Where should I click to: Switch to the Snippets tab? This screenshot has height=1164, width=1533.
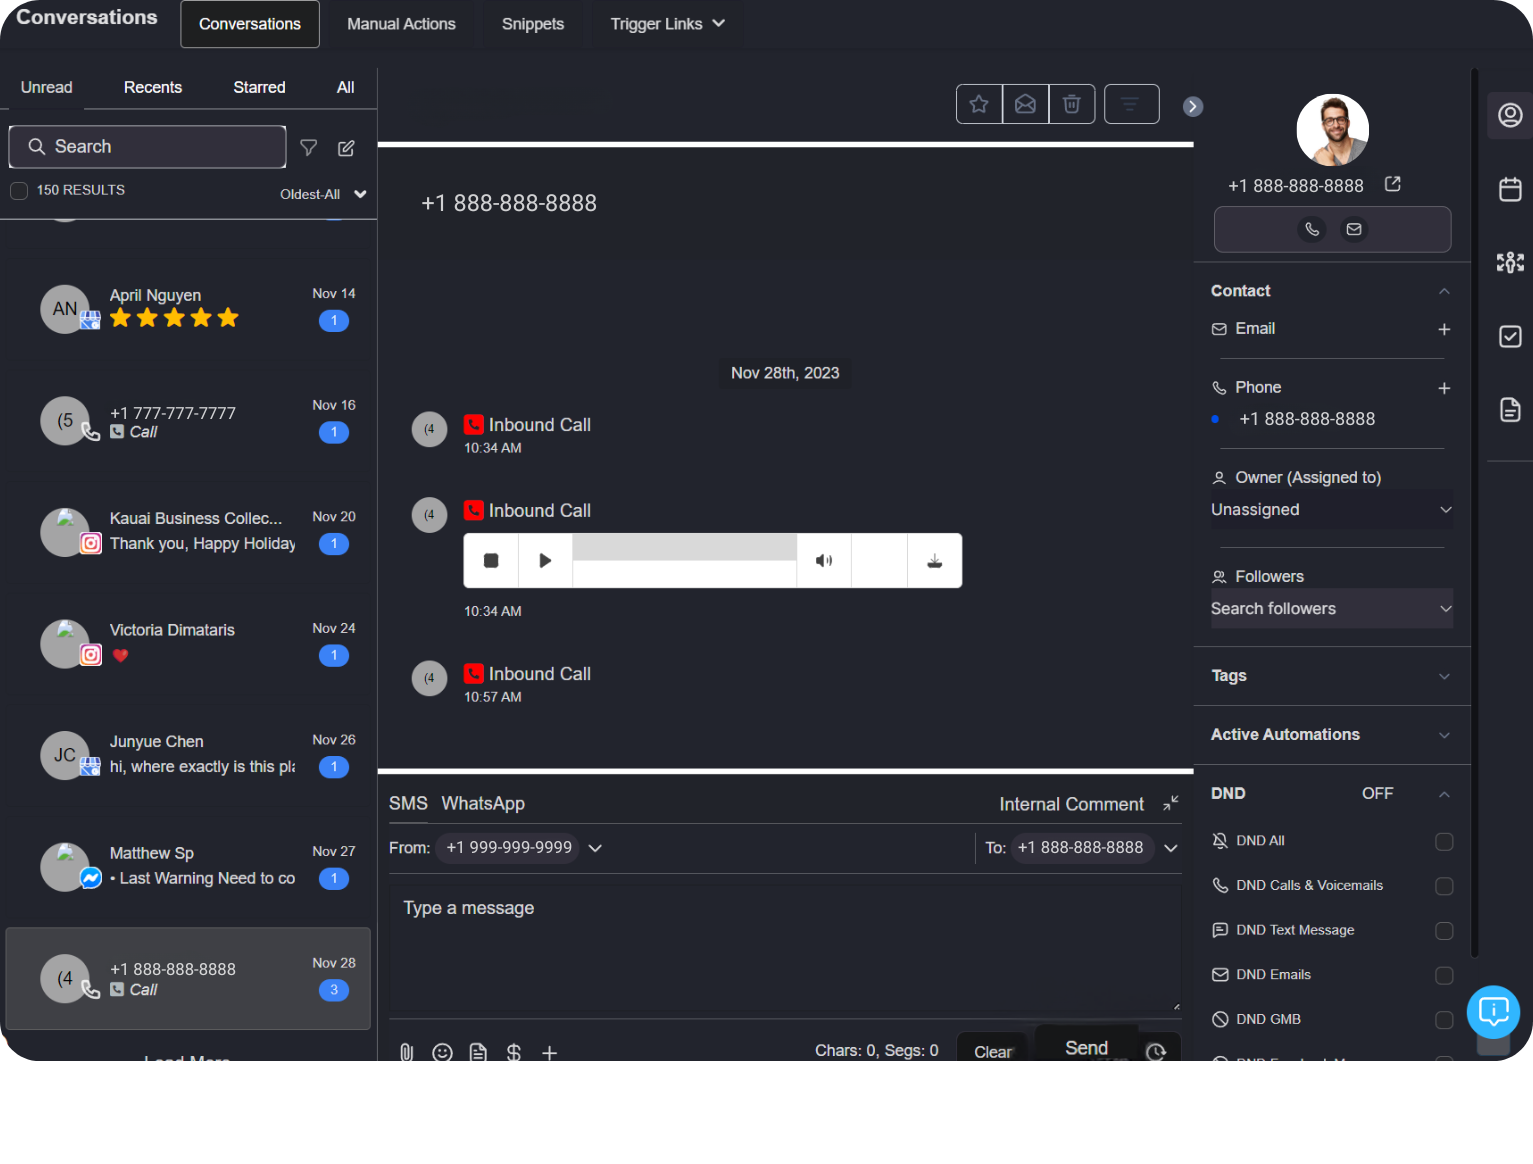532,24
